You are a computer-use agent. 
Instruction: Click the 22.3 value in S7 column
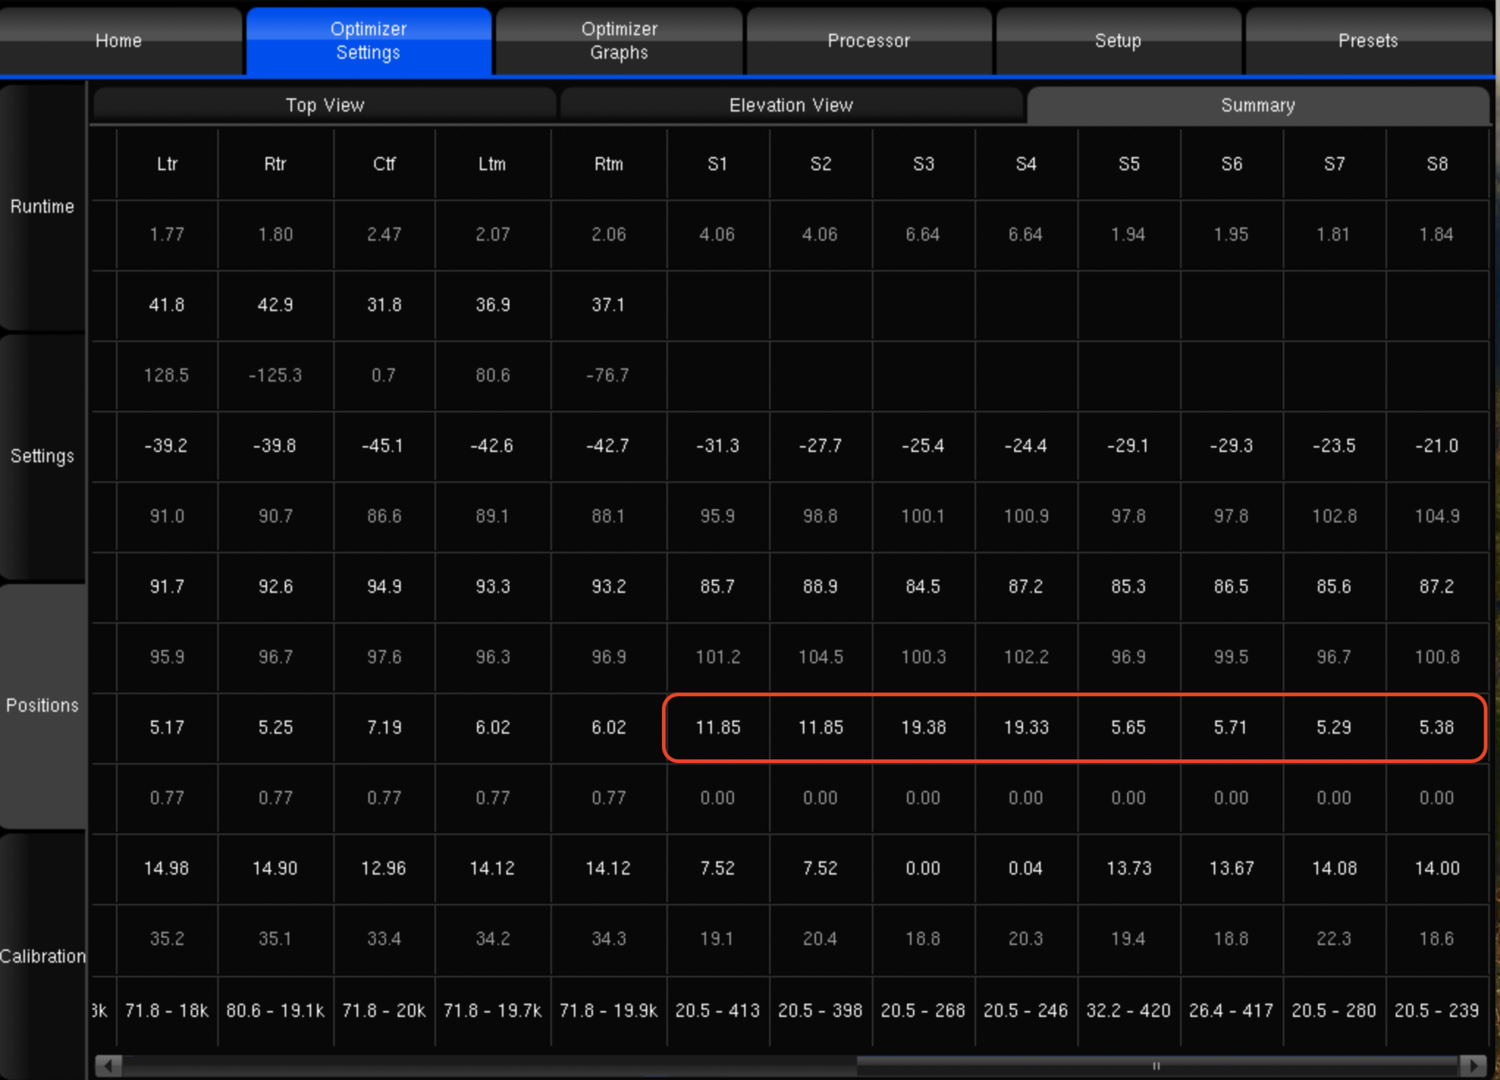1334,939
